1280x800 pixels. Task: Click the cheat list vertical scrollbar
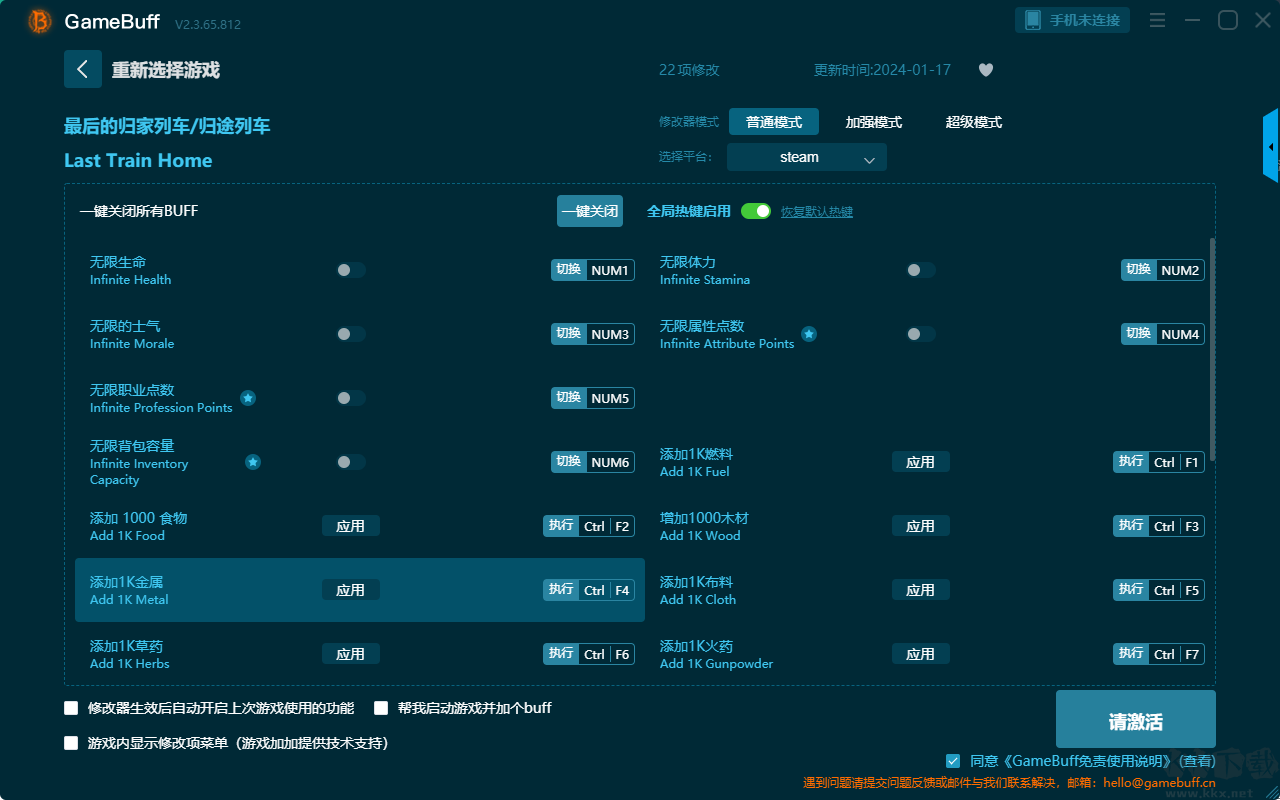(1213, 348)
